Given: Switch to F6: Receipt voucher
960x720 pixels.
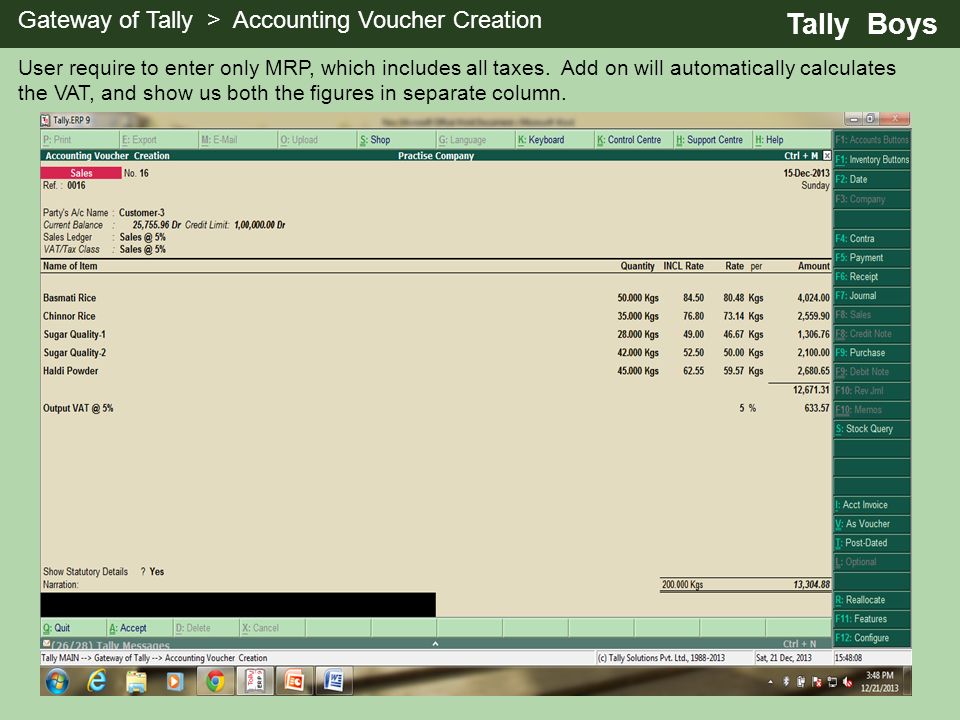Looking at the screenshot, I should 872,276.
